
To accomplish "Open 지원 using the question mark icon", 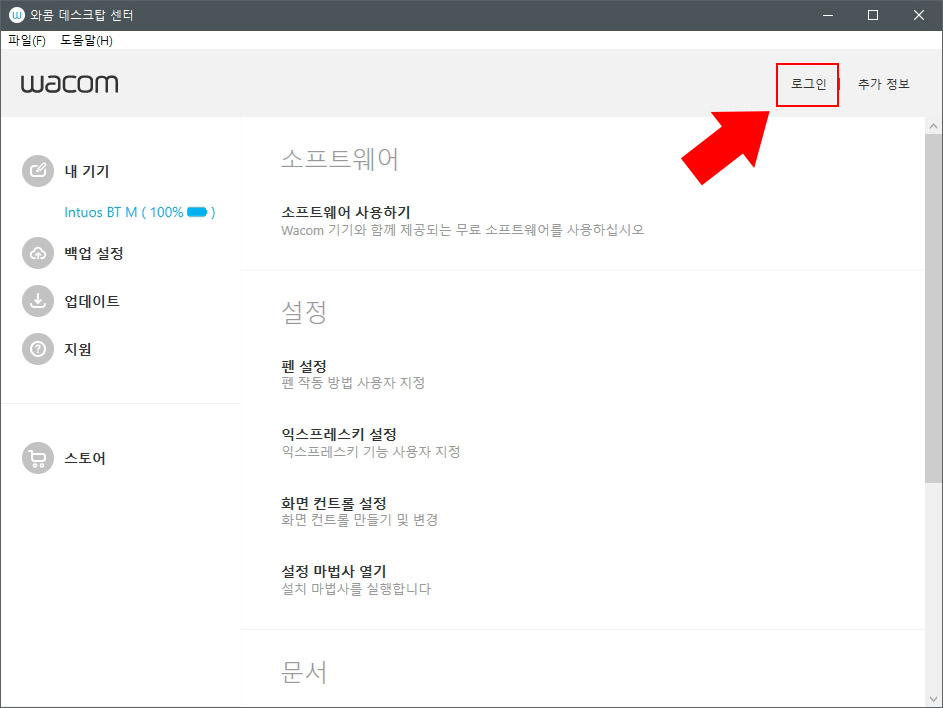I will 37,349.
